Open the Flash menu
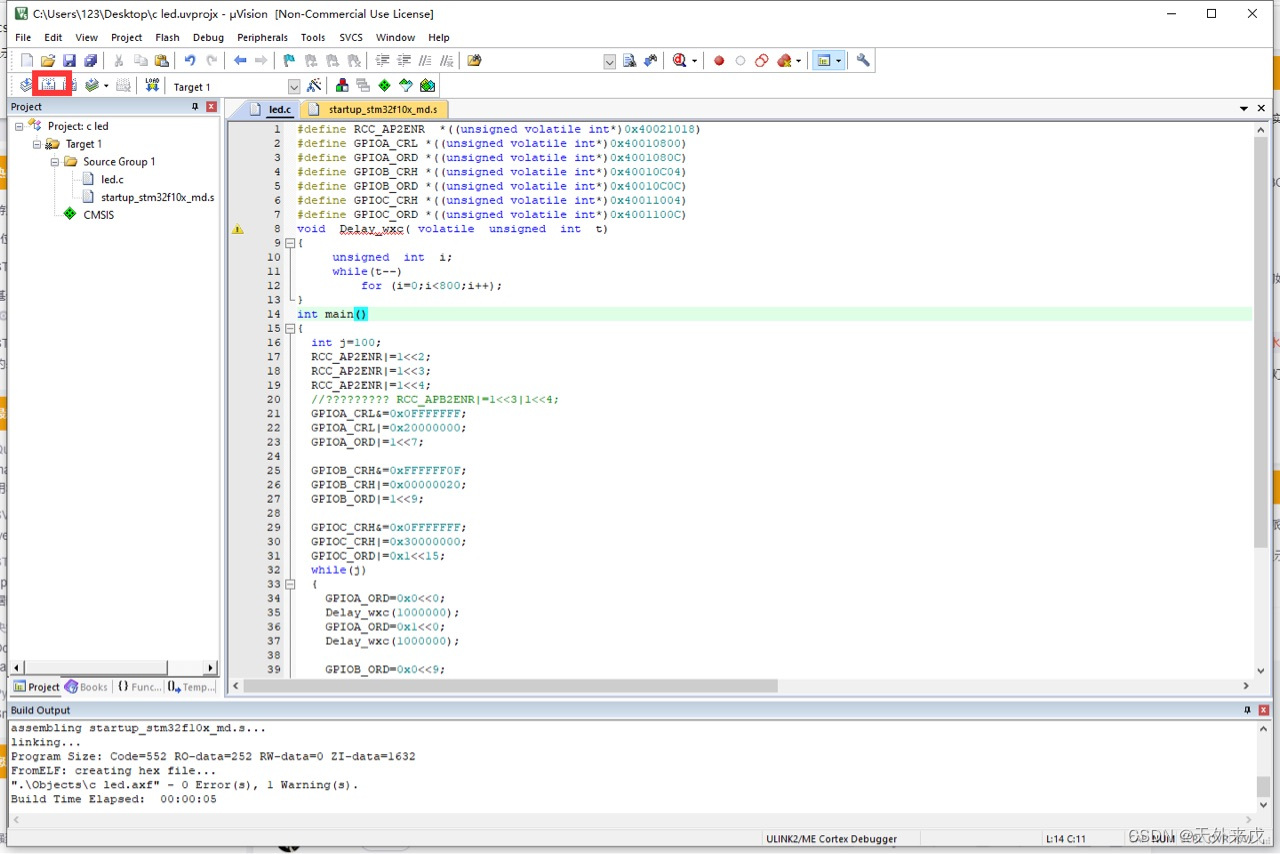The image size is (1280, 854). click(167, 37)
